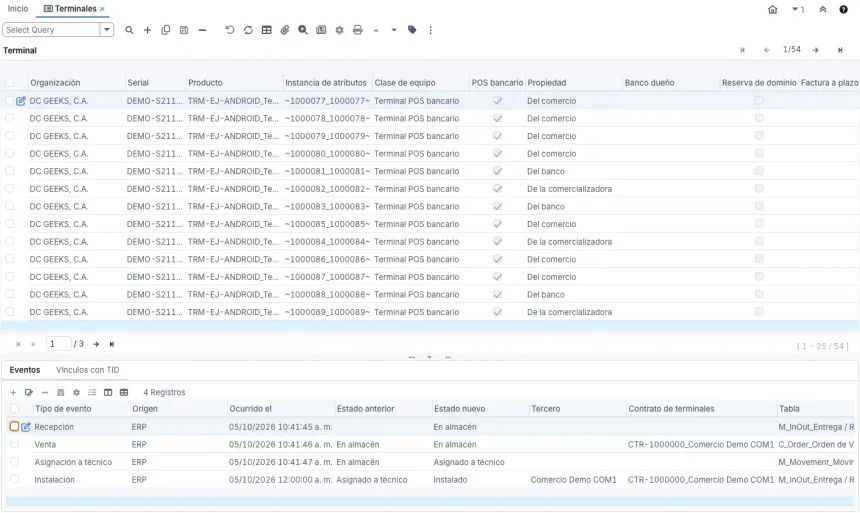Jump to last grid page of 3

click(111, 344)
